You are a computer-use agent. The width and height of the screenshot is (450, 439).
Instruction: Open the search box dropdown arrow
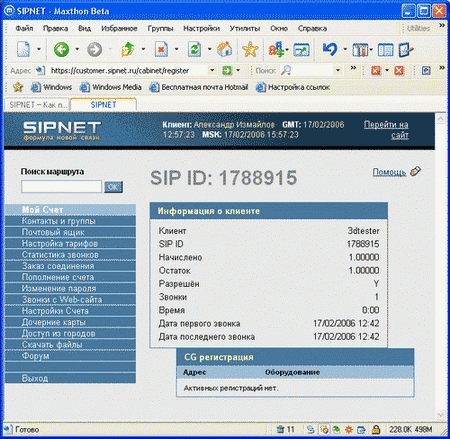click(x=338, y=70)
